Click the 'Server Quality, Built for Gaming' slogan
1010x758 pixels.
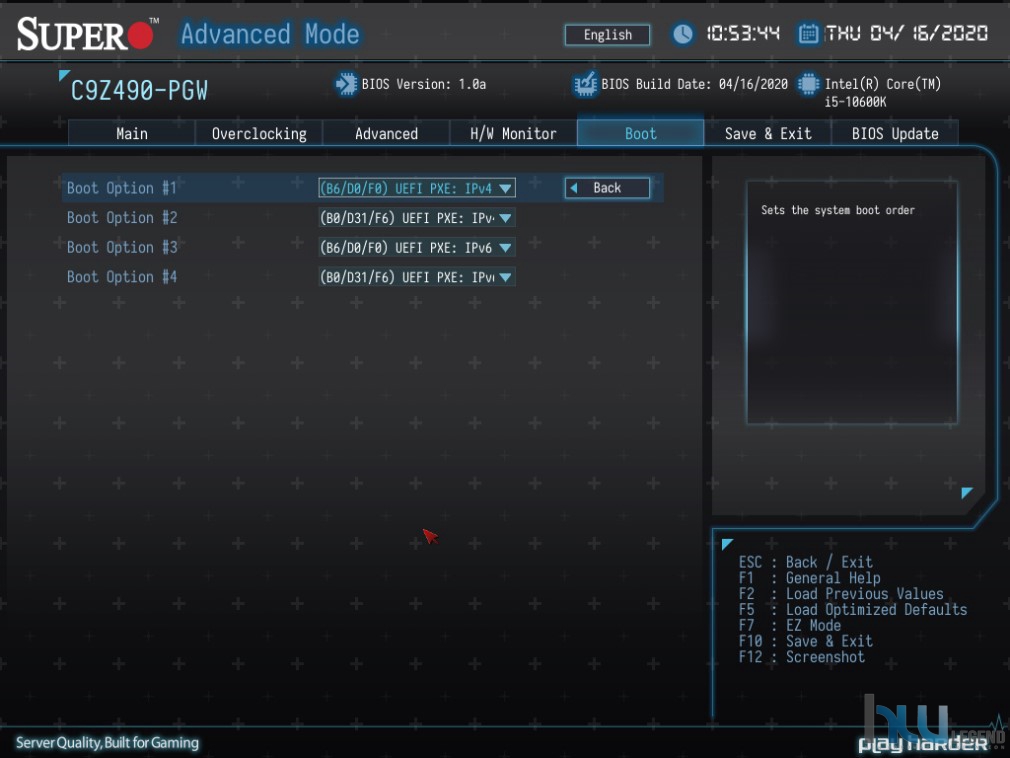pyautogui.click(x=108, y=743)
